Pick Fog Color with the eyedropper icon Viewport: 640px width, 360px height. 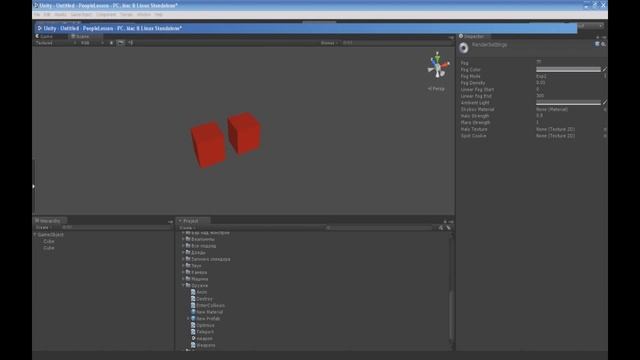click(x=604, y=69)
